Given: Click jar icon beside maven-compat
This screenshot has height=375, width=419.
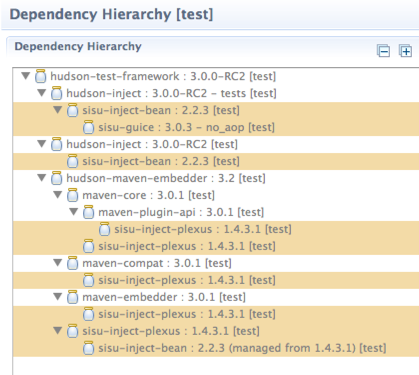Looking at the screenshot, I should 72,263.
